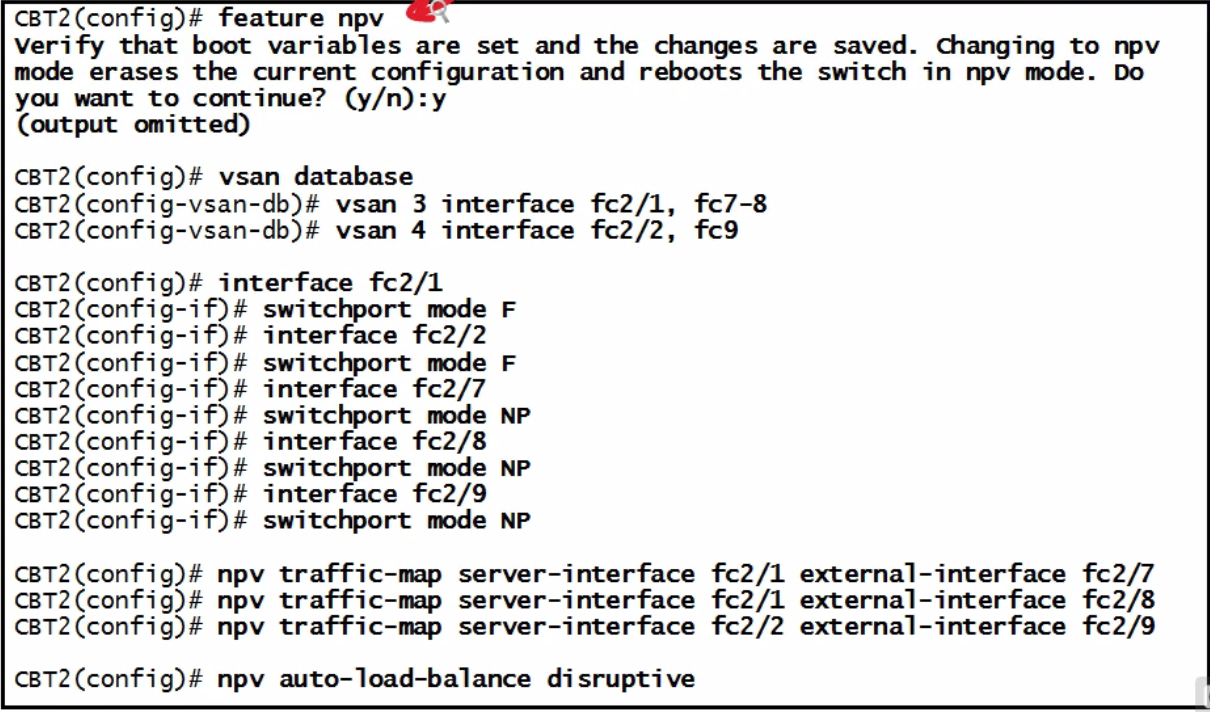Select the 'interface fc2/2' command

(x=375, y=335)
